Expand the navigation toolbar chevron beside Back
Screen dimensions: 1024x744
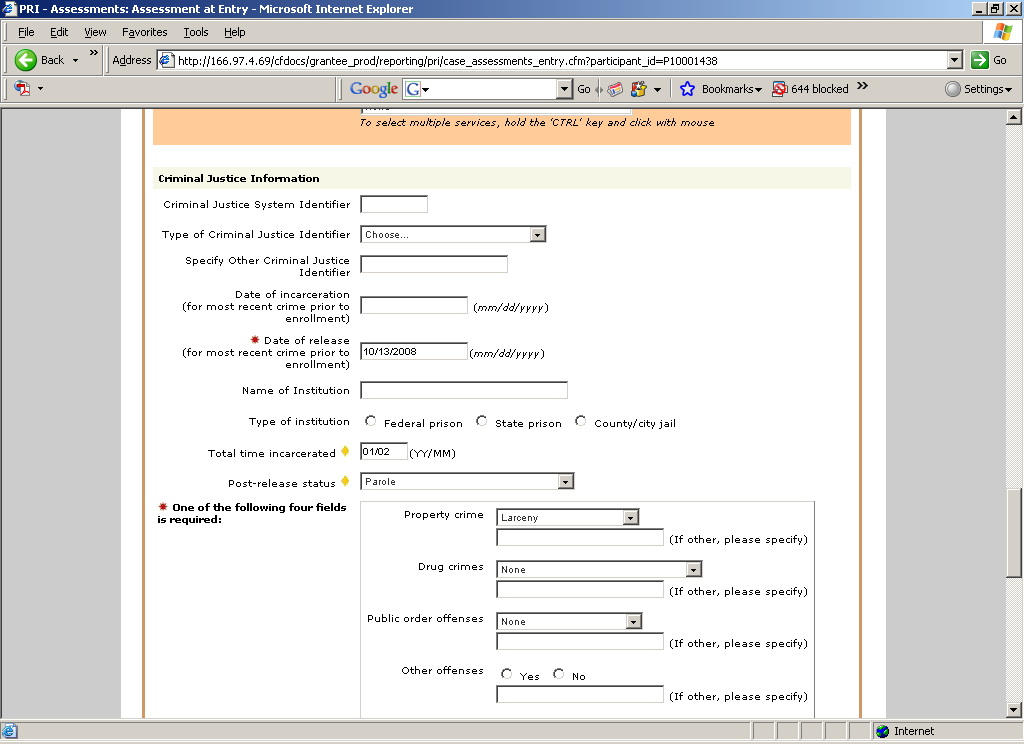click(93, 52)
